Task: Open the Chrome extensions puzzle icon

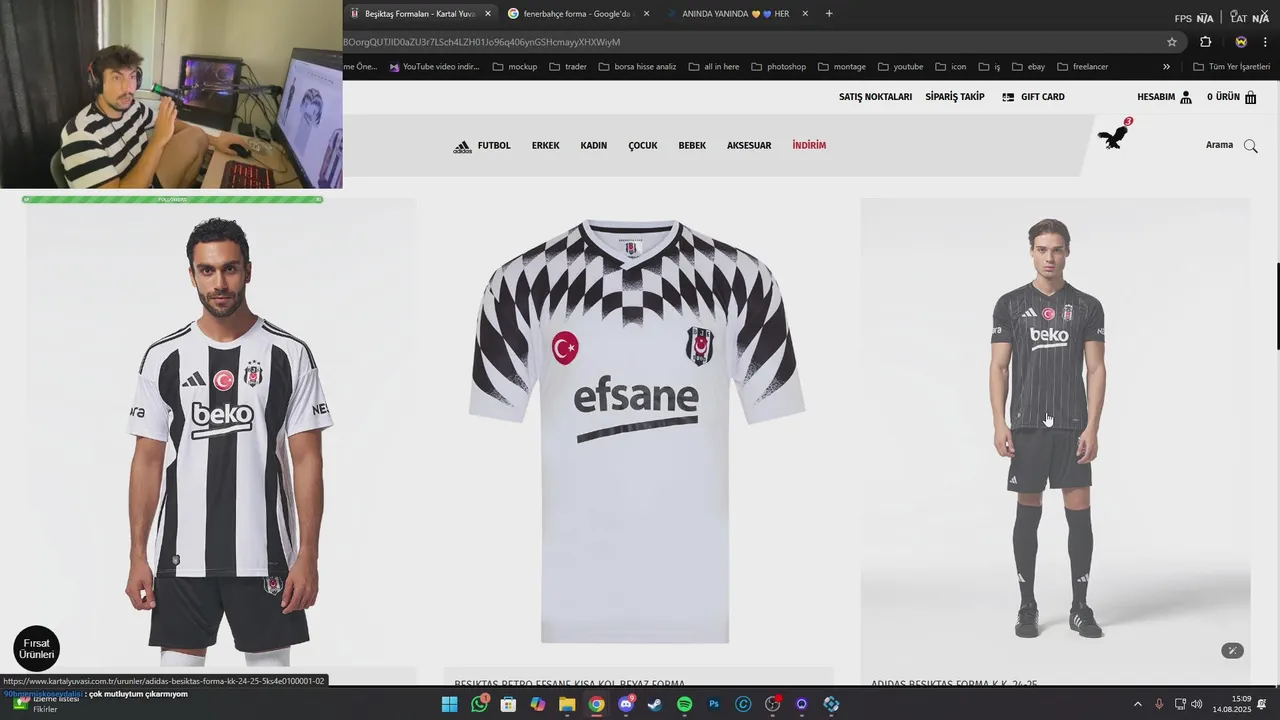Action: click(1205, 42)
